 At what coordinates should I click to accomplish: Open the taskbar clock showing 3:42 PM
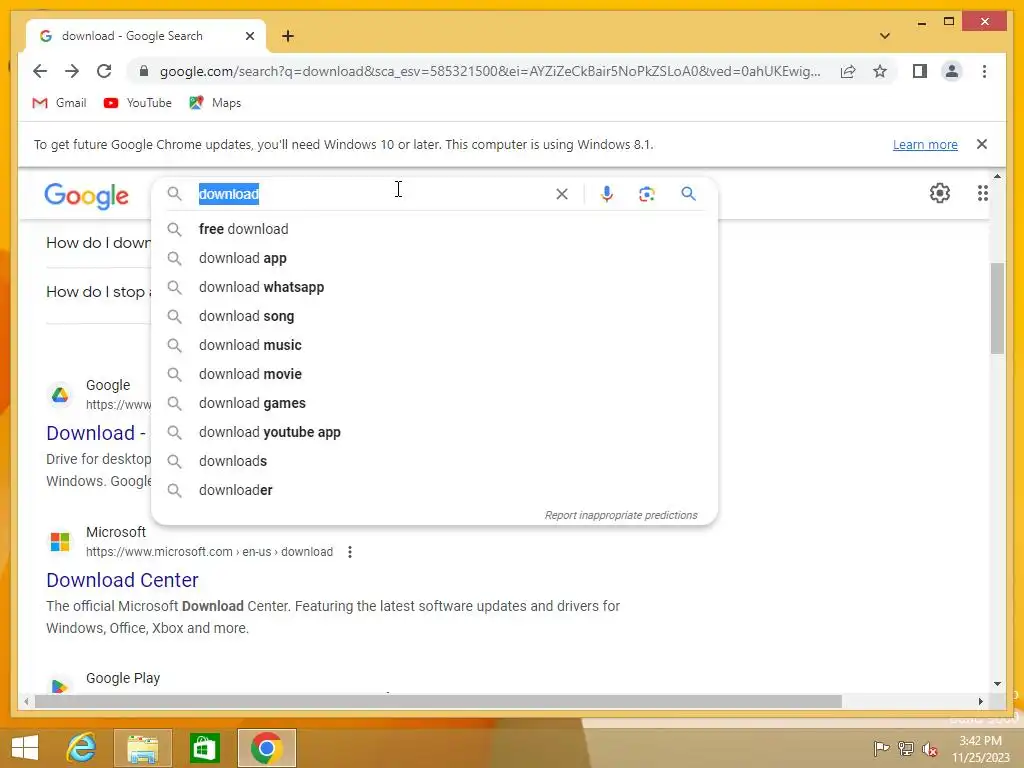(980, 749)
